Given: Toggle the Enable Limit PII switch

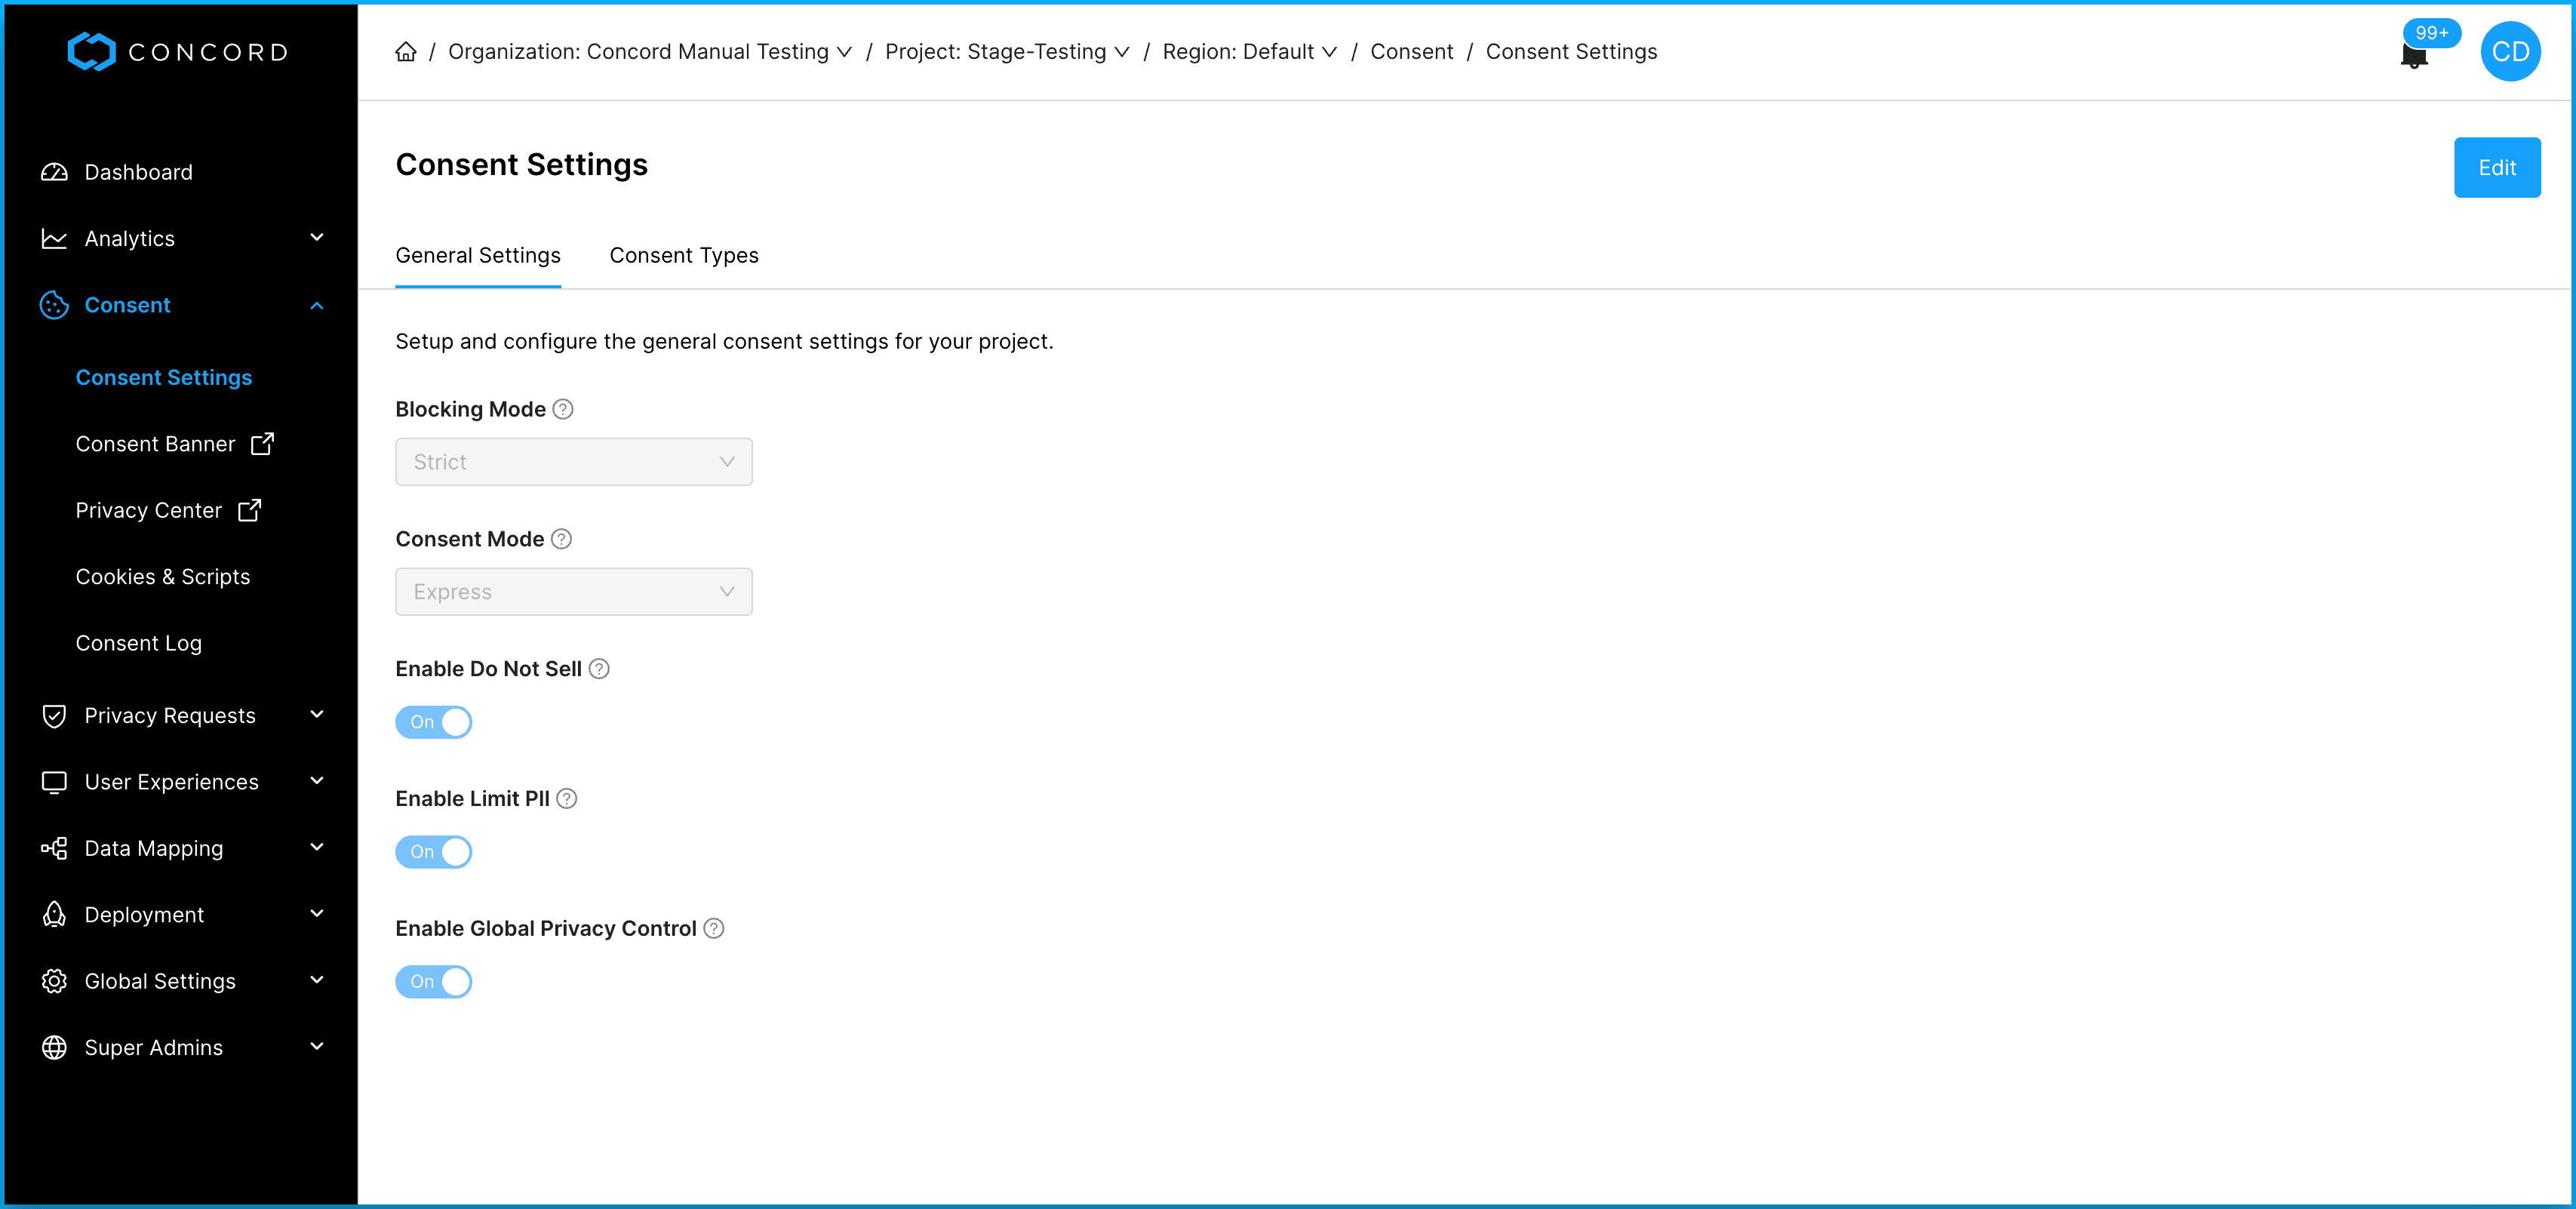Looking at the screenshot, I should [x=433, y=852].
